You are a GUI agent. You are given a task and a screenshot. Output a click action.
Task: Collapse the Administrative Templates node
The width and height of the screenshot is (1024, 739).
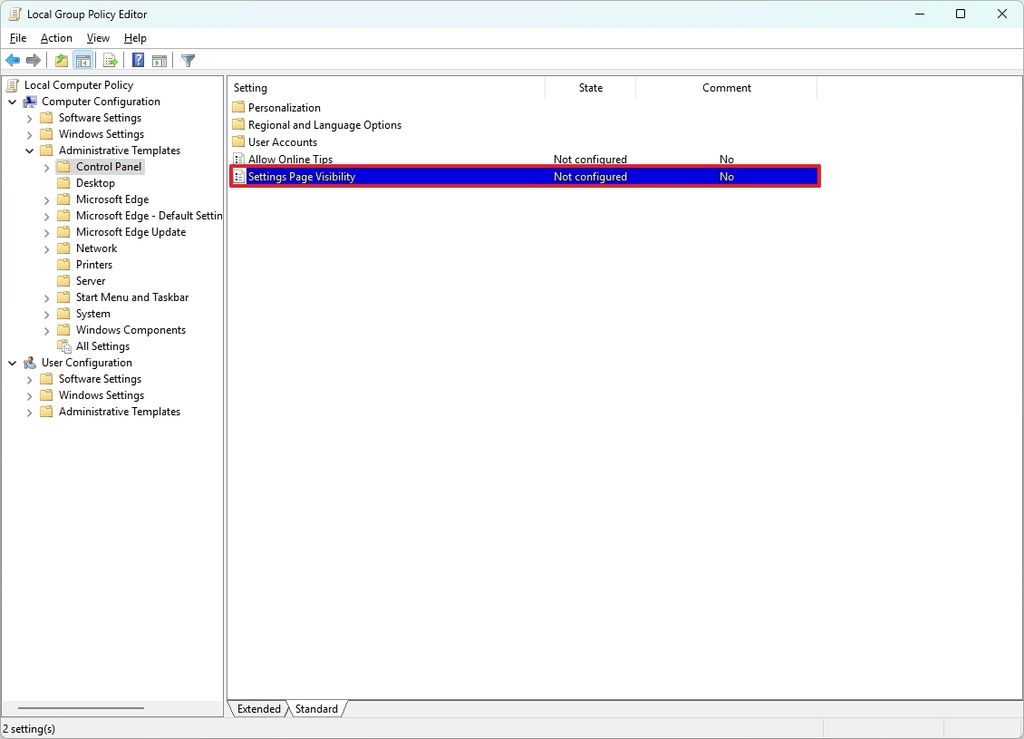coord(28,150)
